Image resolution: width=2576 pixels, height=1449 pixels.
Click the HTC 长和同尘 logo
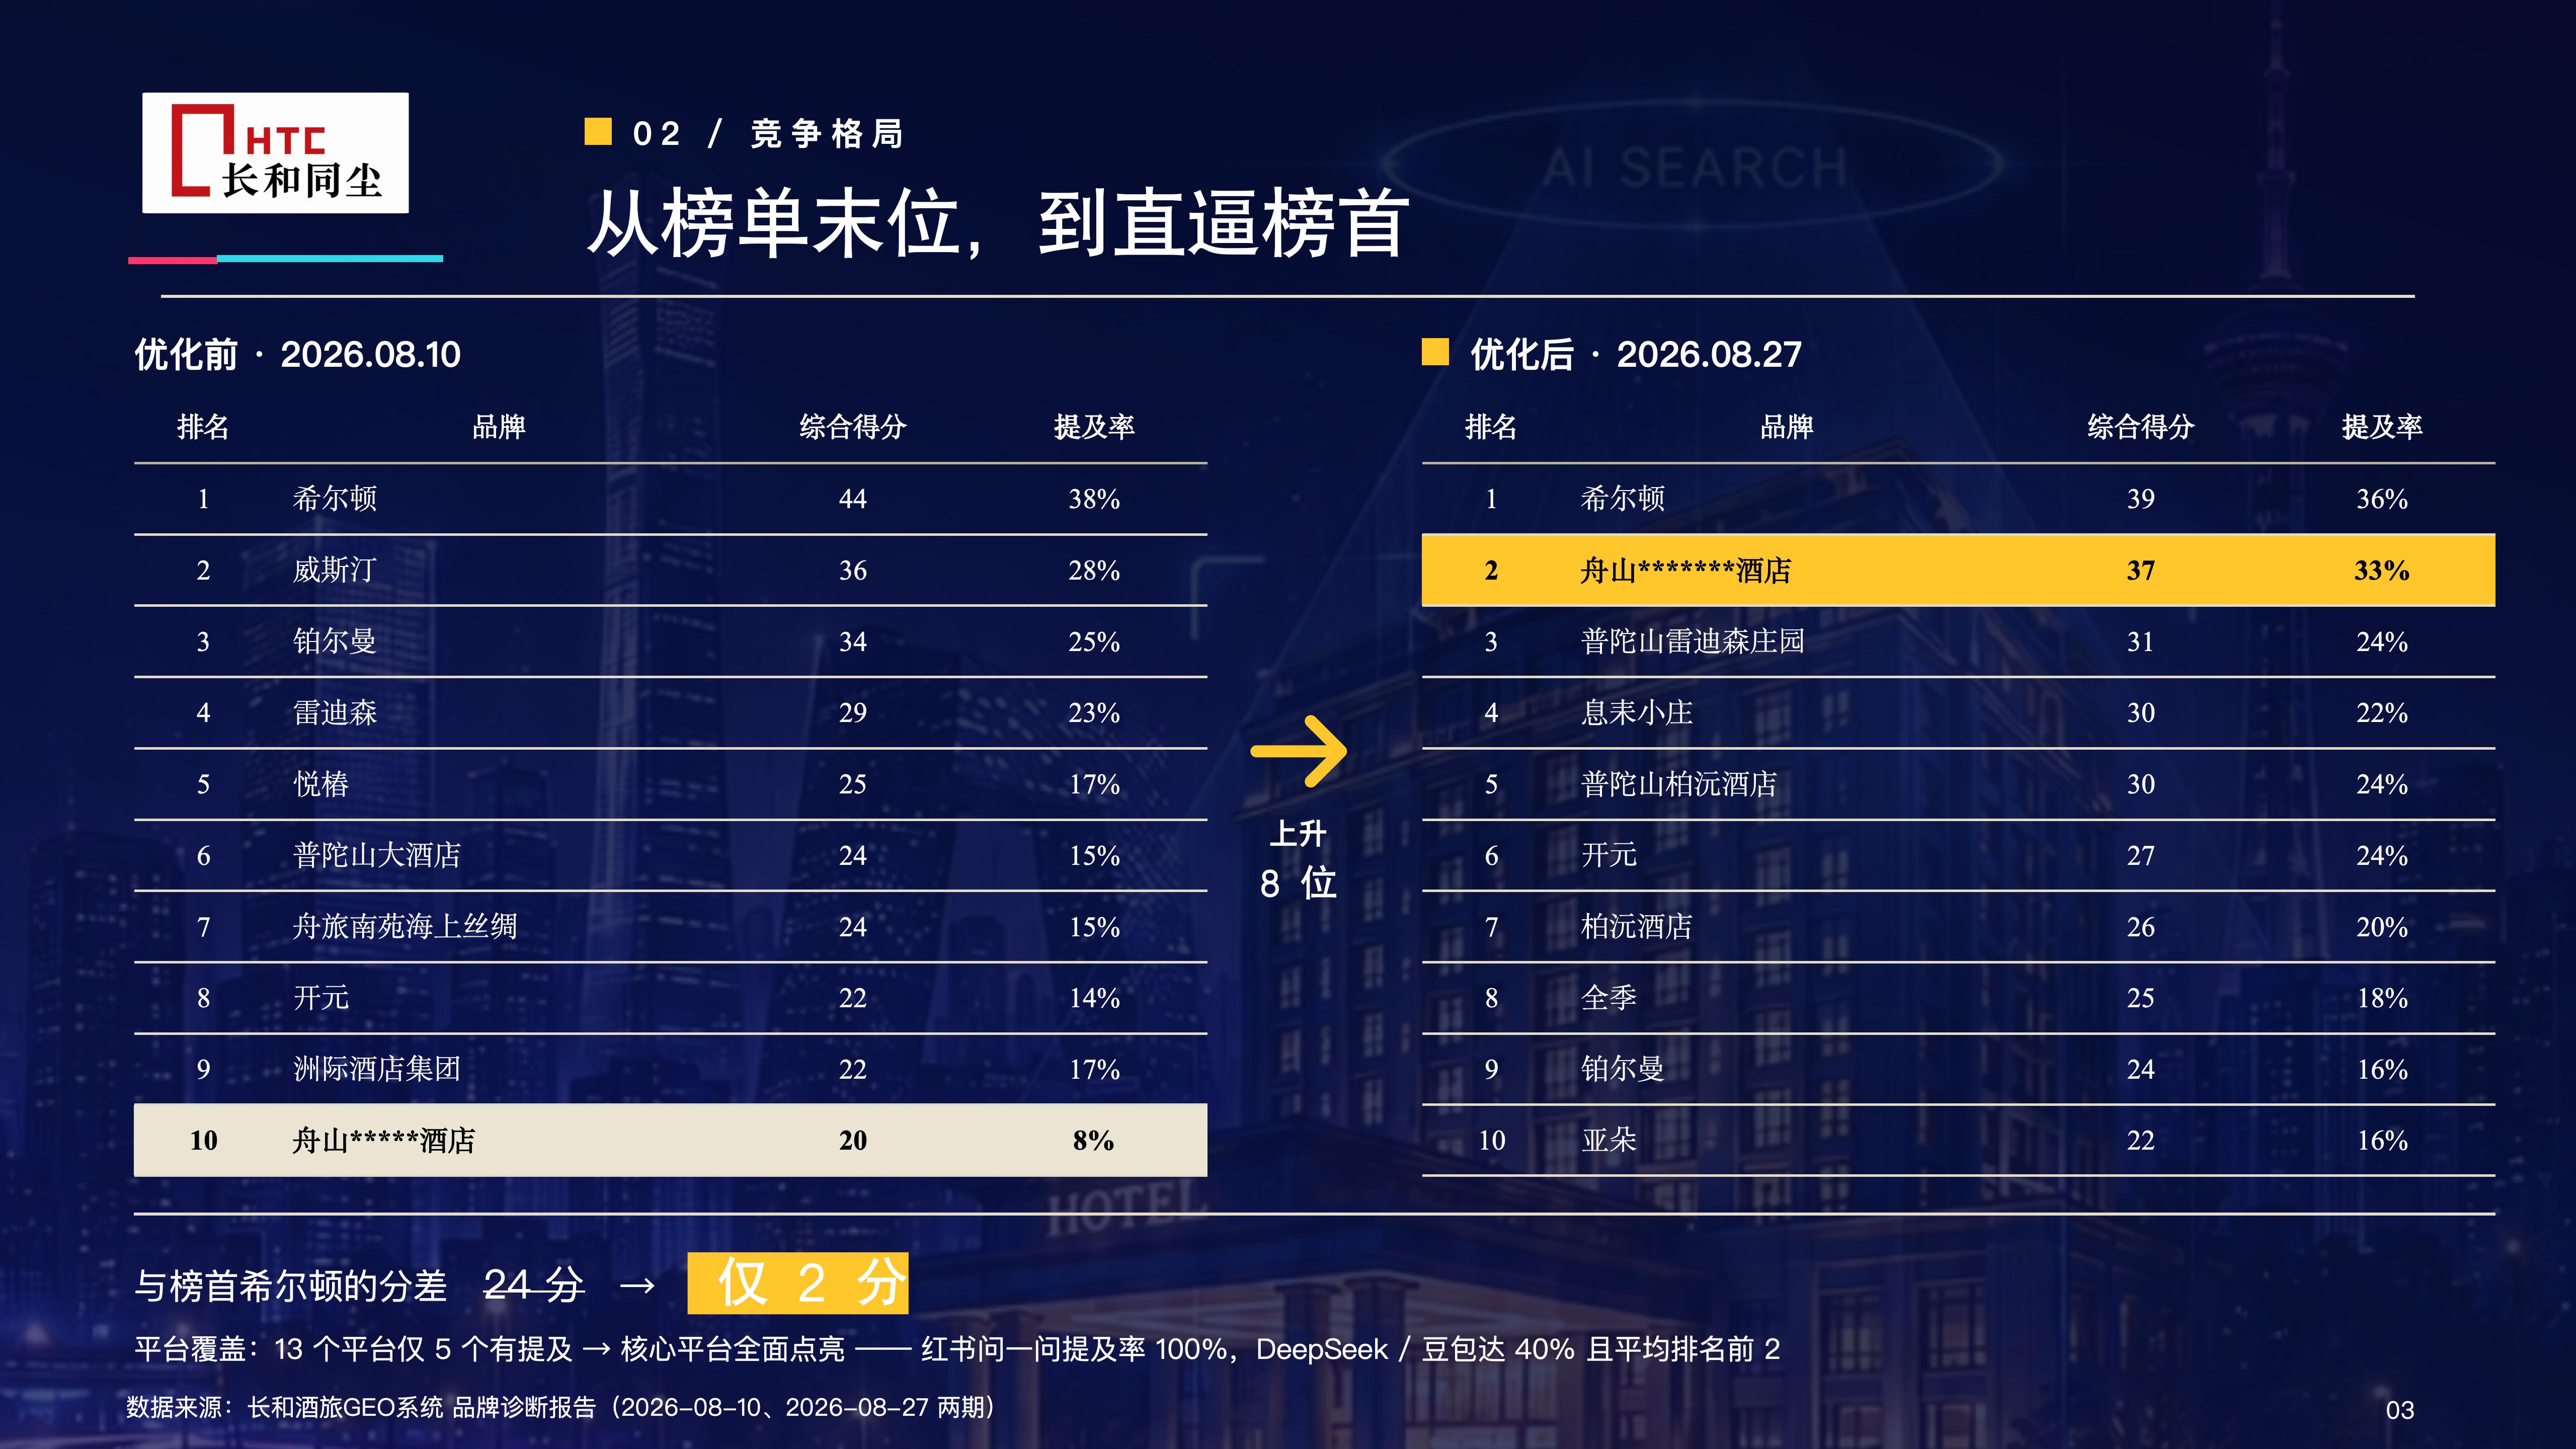[275, 153]
